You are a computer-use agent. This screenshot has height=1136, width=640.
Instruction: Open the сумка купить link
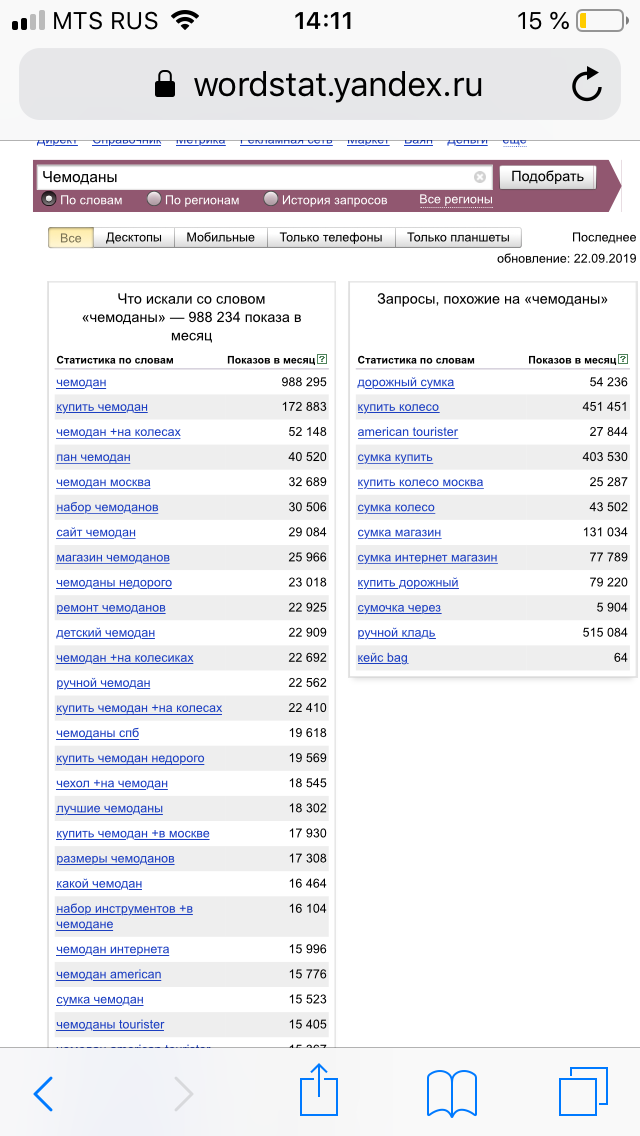click(x=395, y=457)
